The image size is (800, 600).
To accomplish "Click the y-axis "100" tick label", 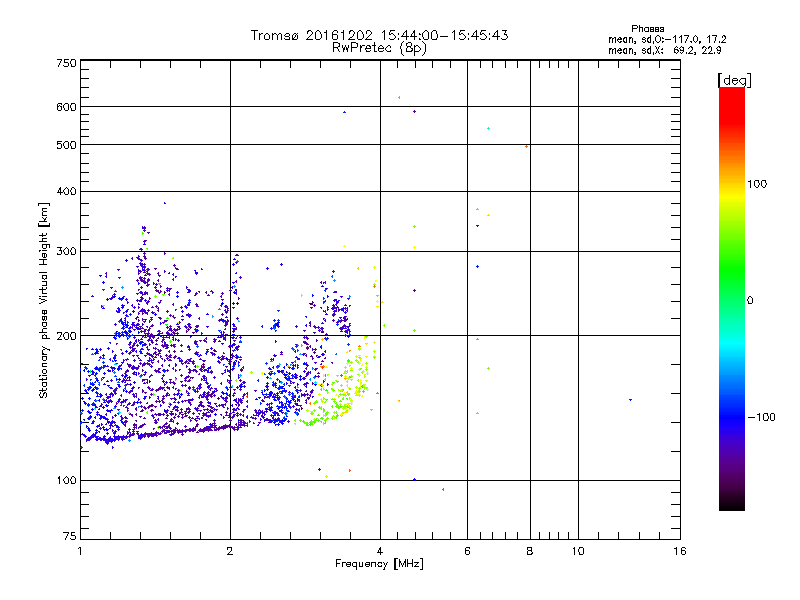I will [x=66, y=481].
